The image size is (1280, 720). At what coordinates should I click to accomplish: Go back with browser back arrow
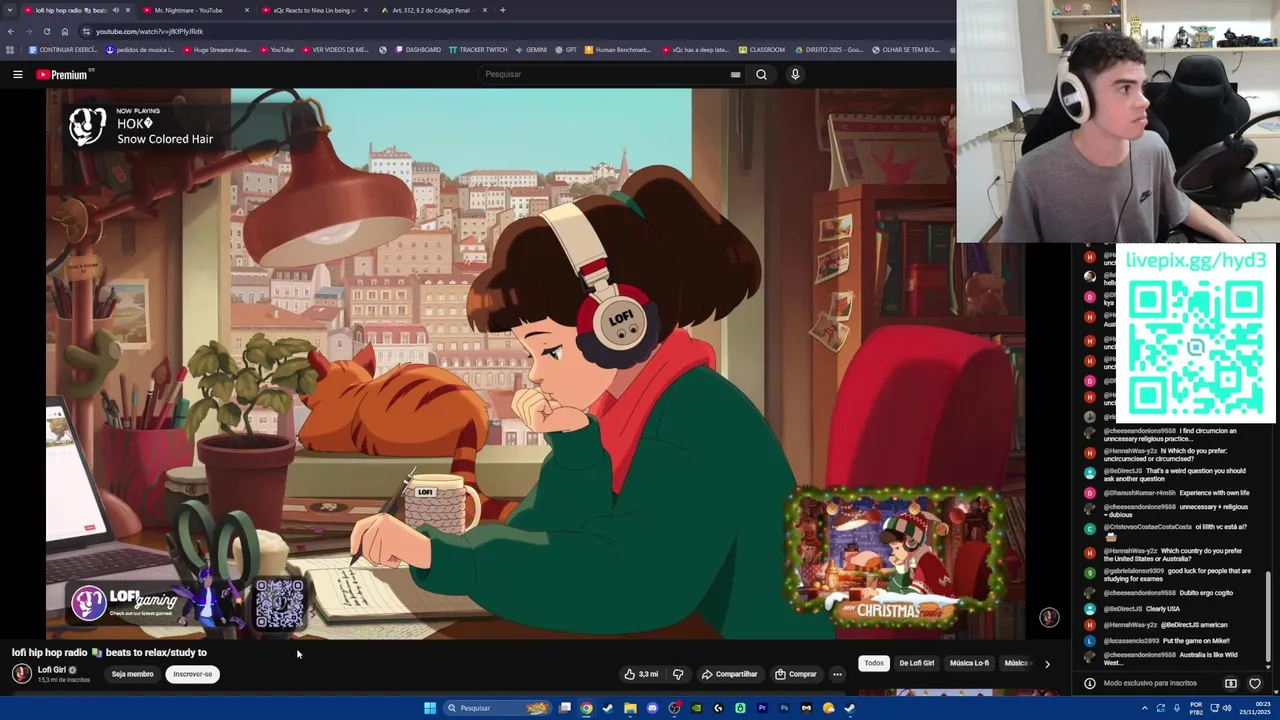[11, 31]
